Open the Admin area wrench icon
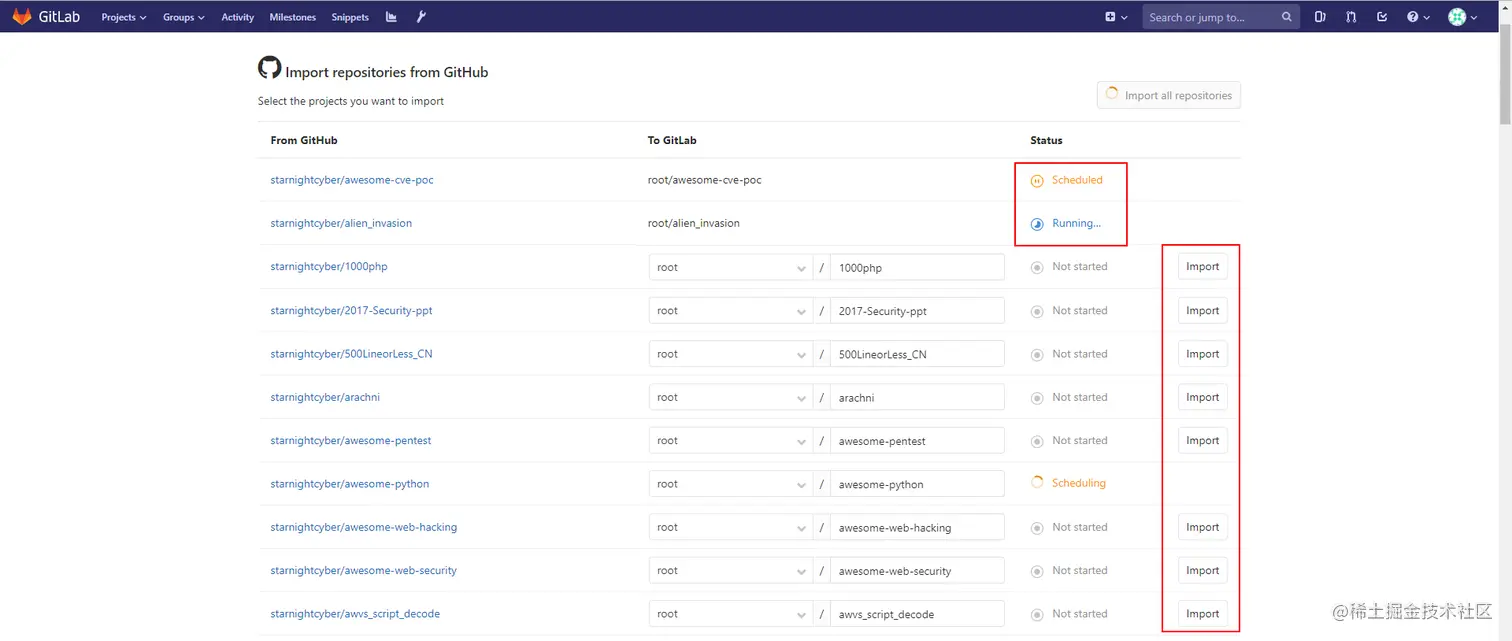Viewport: 1512px width, 641px height. click(x=421, y=17)
